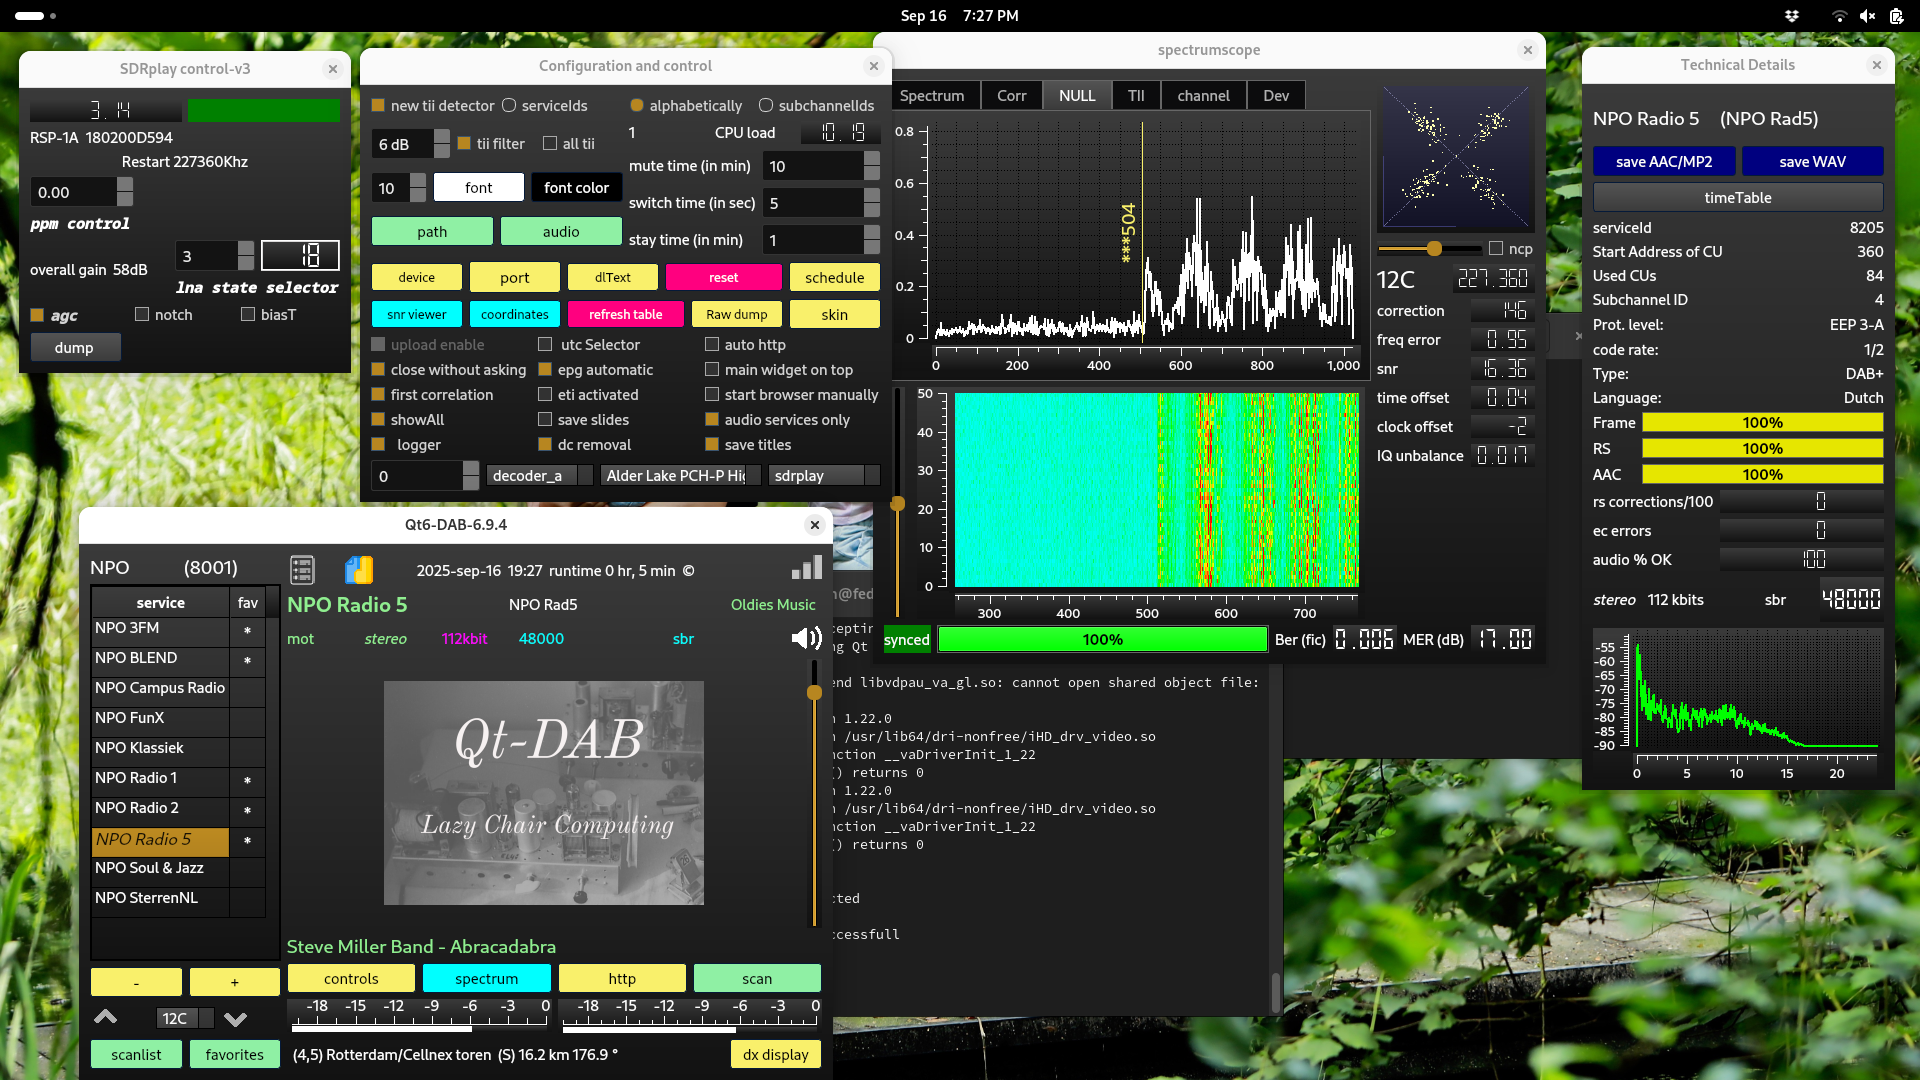The height and width of the screenshot is (1080, 1920).
Task: Click the blue-yellow documents icon
Action: click(x=359, y=570)
